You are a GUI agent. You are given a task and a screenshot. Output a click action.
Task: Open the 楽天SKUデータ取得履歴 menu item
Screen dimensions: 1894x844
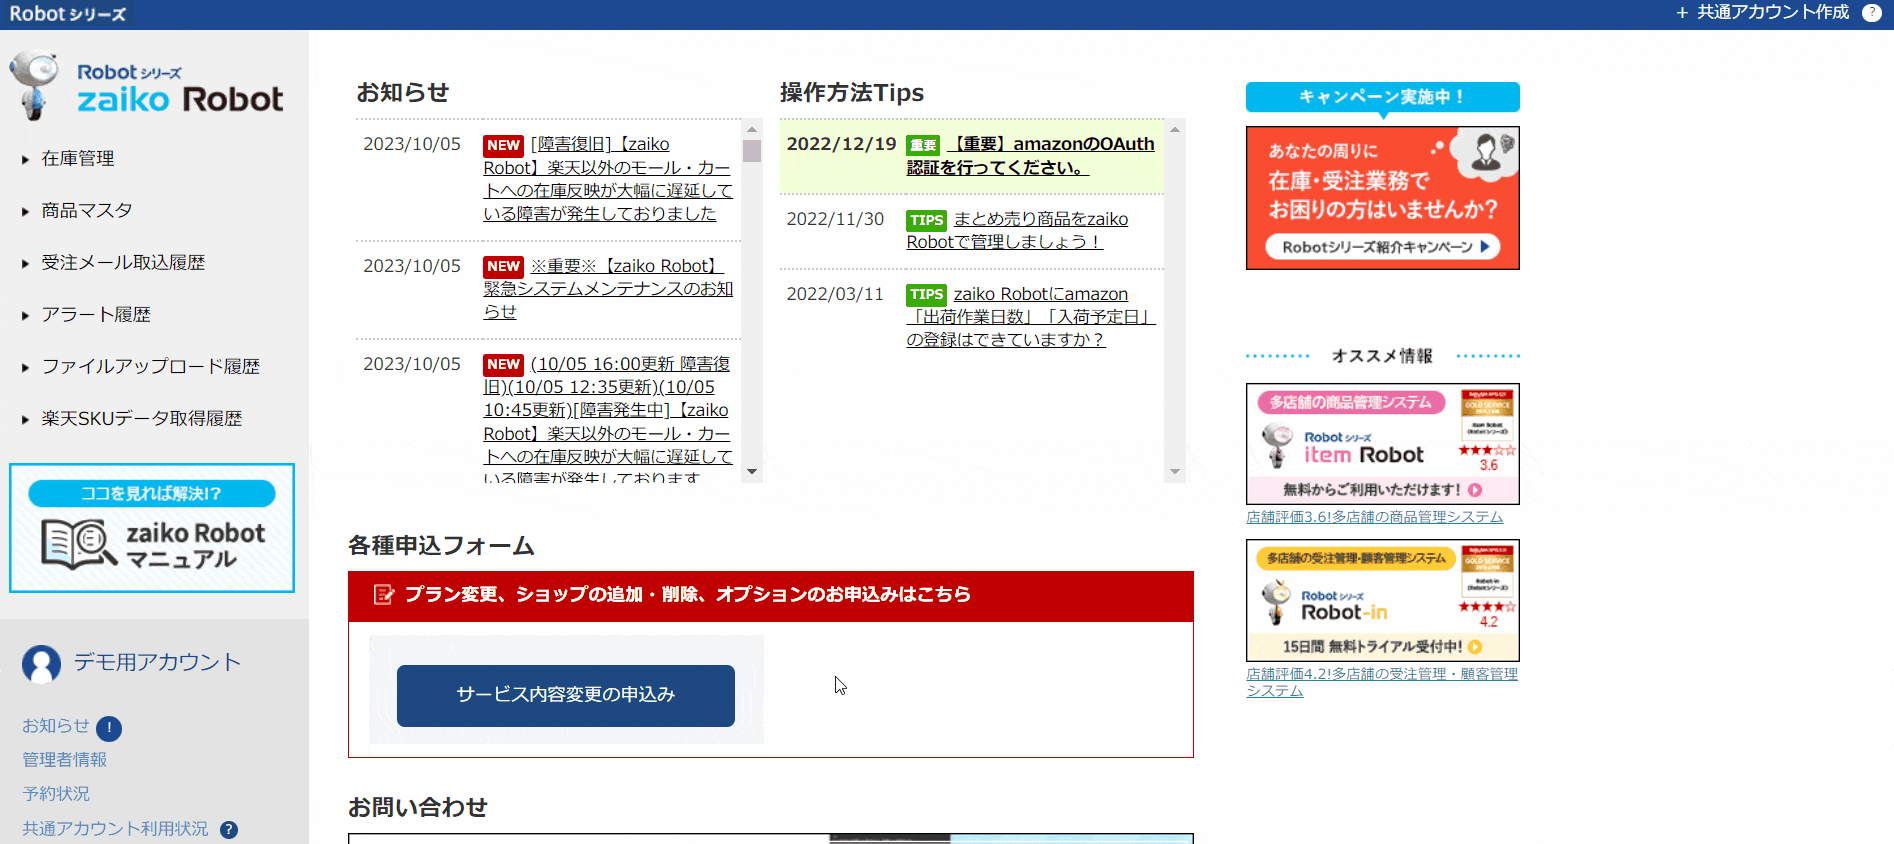(x=142, y=419)
